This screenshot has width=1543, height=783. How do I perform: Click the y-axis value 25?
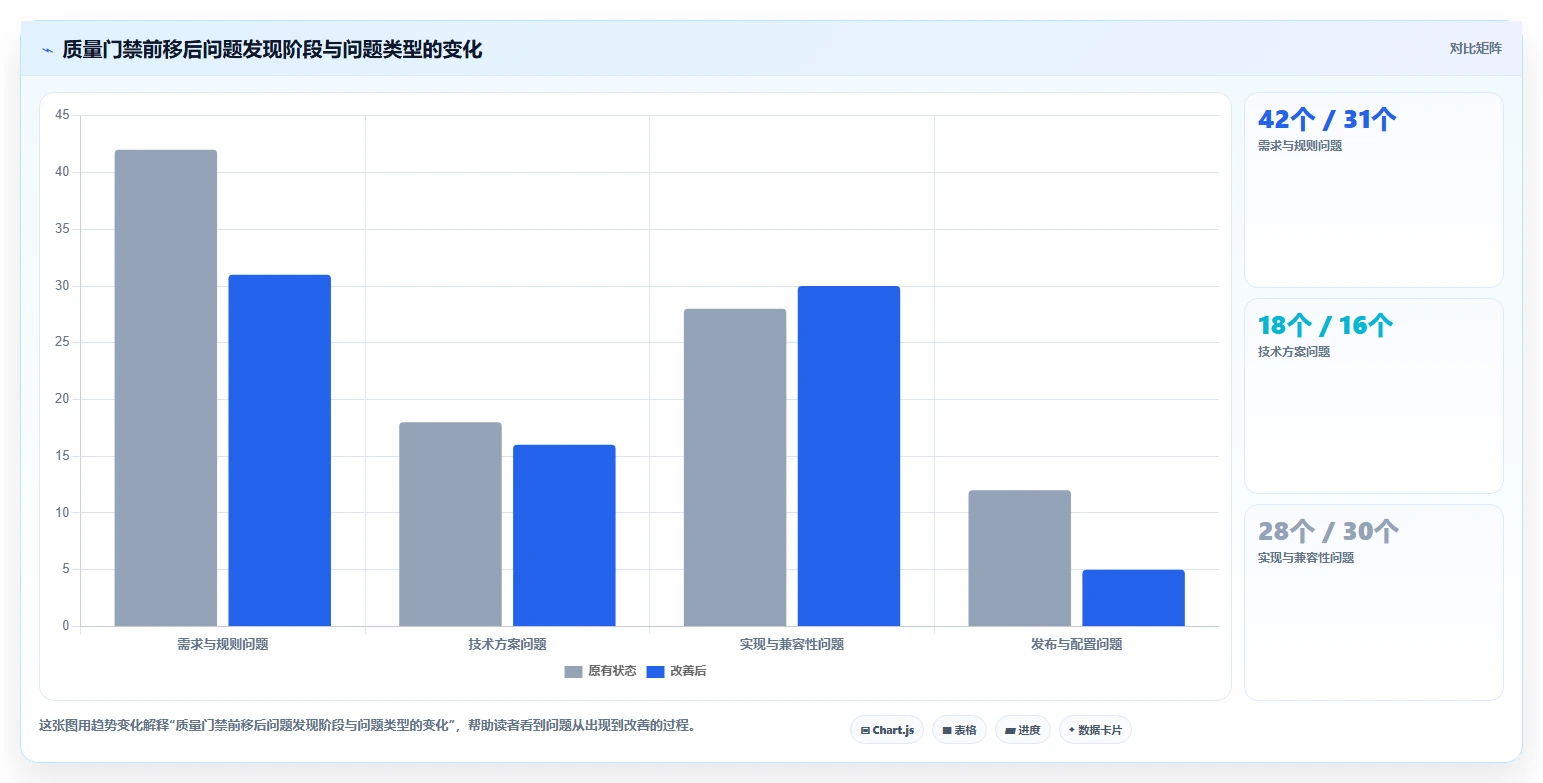(62, 342)
